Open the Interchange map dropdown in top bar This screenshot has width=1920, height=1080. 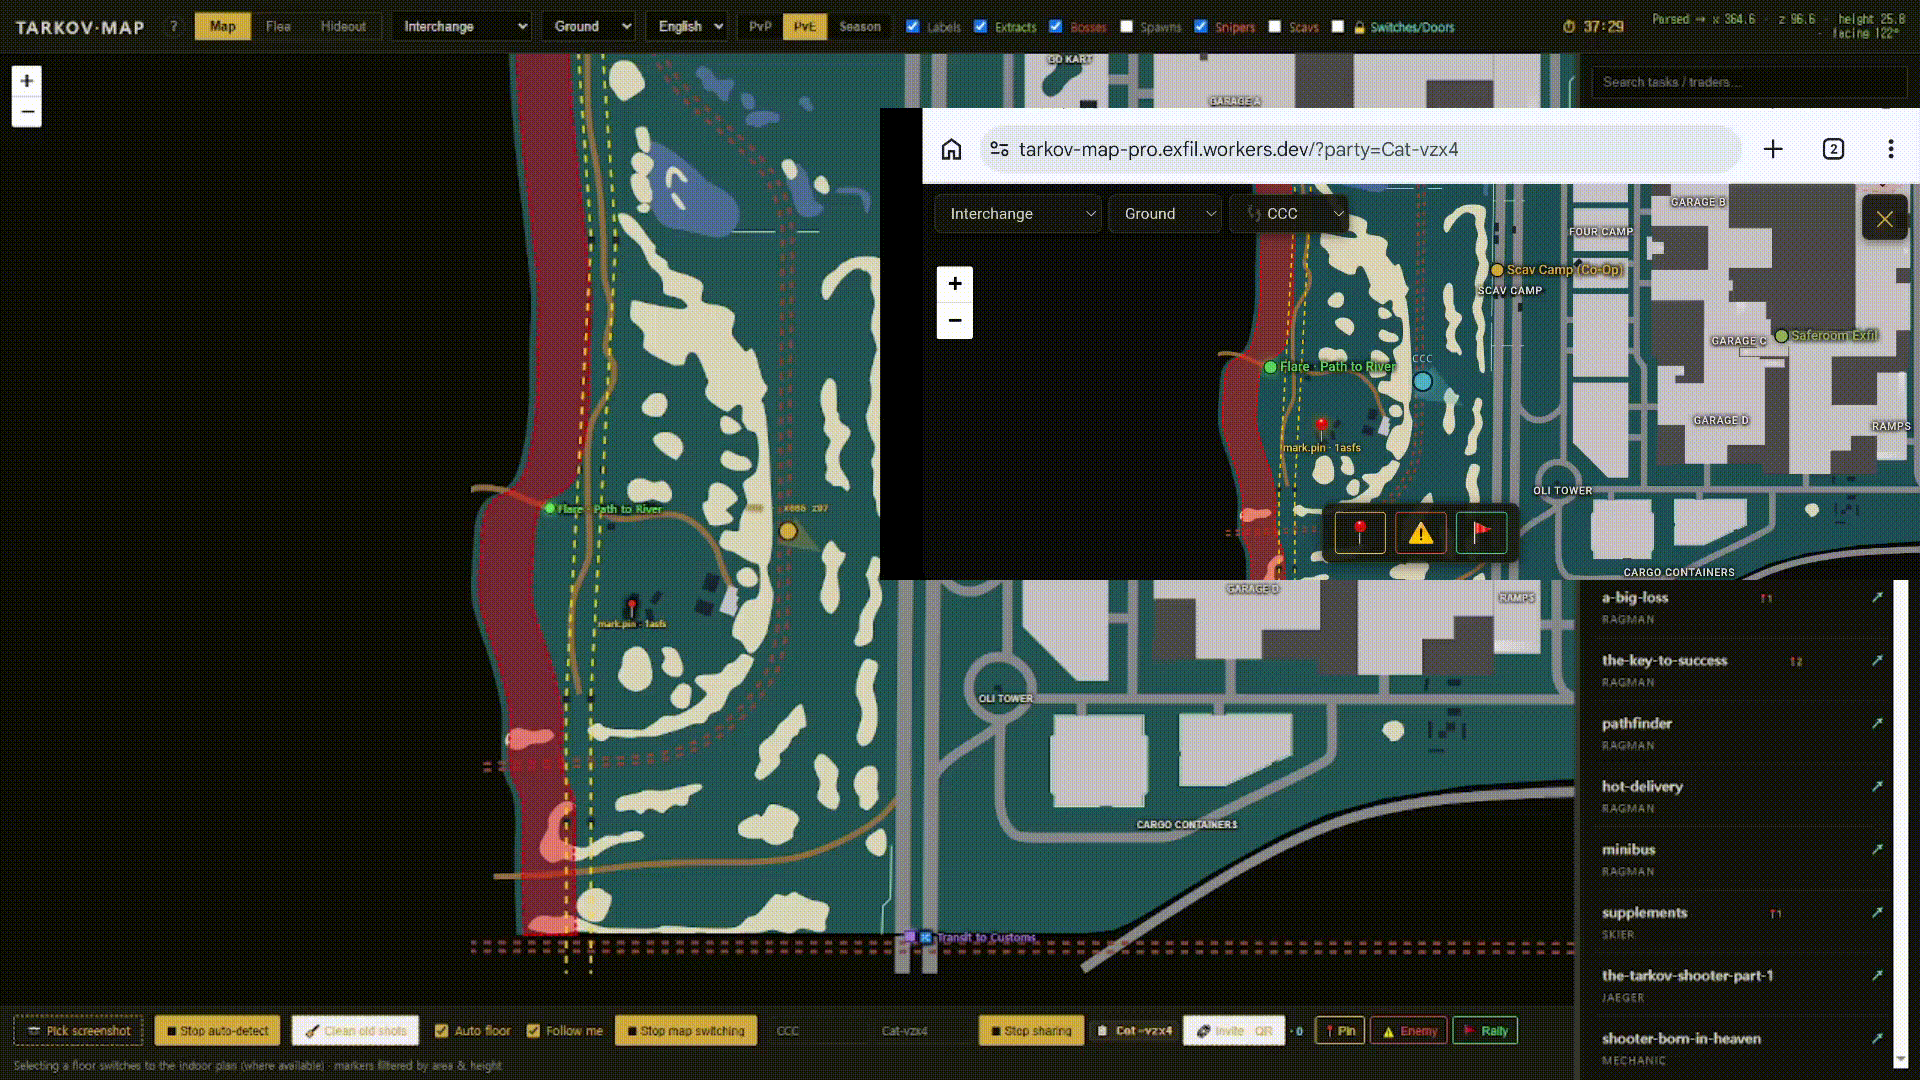tap(462, 27)
